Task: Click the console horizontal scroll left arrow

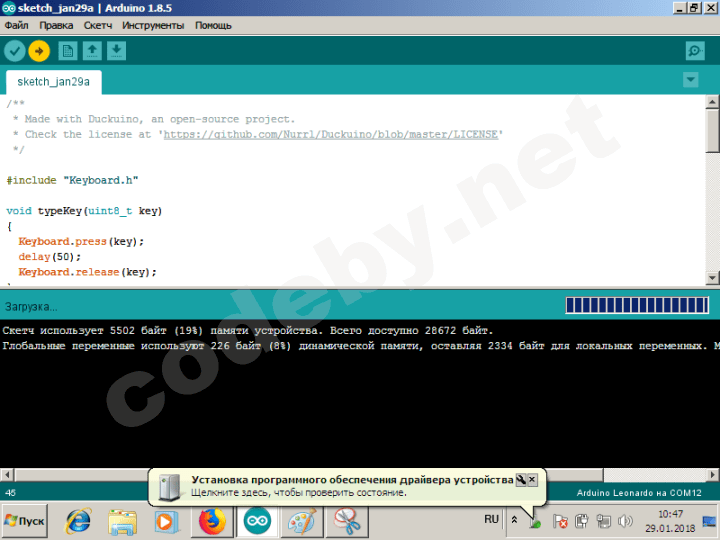Action: coord(6,474)
